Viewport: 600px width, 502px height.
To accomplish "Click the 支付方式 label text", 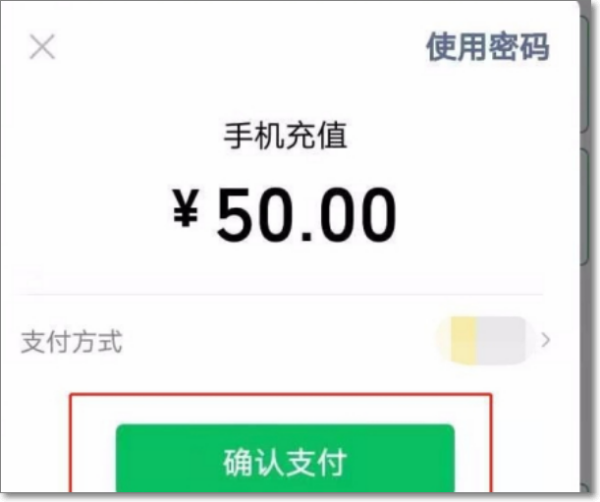I will coord(71,341).
